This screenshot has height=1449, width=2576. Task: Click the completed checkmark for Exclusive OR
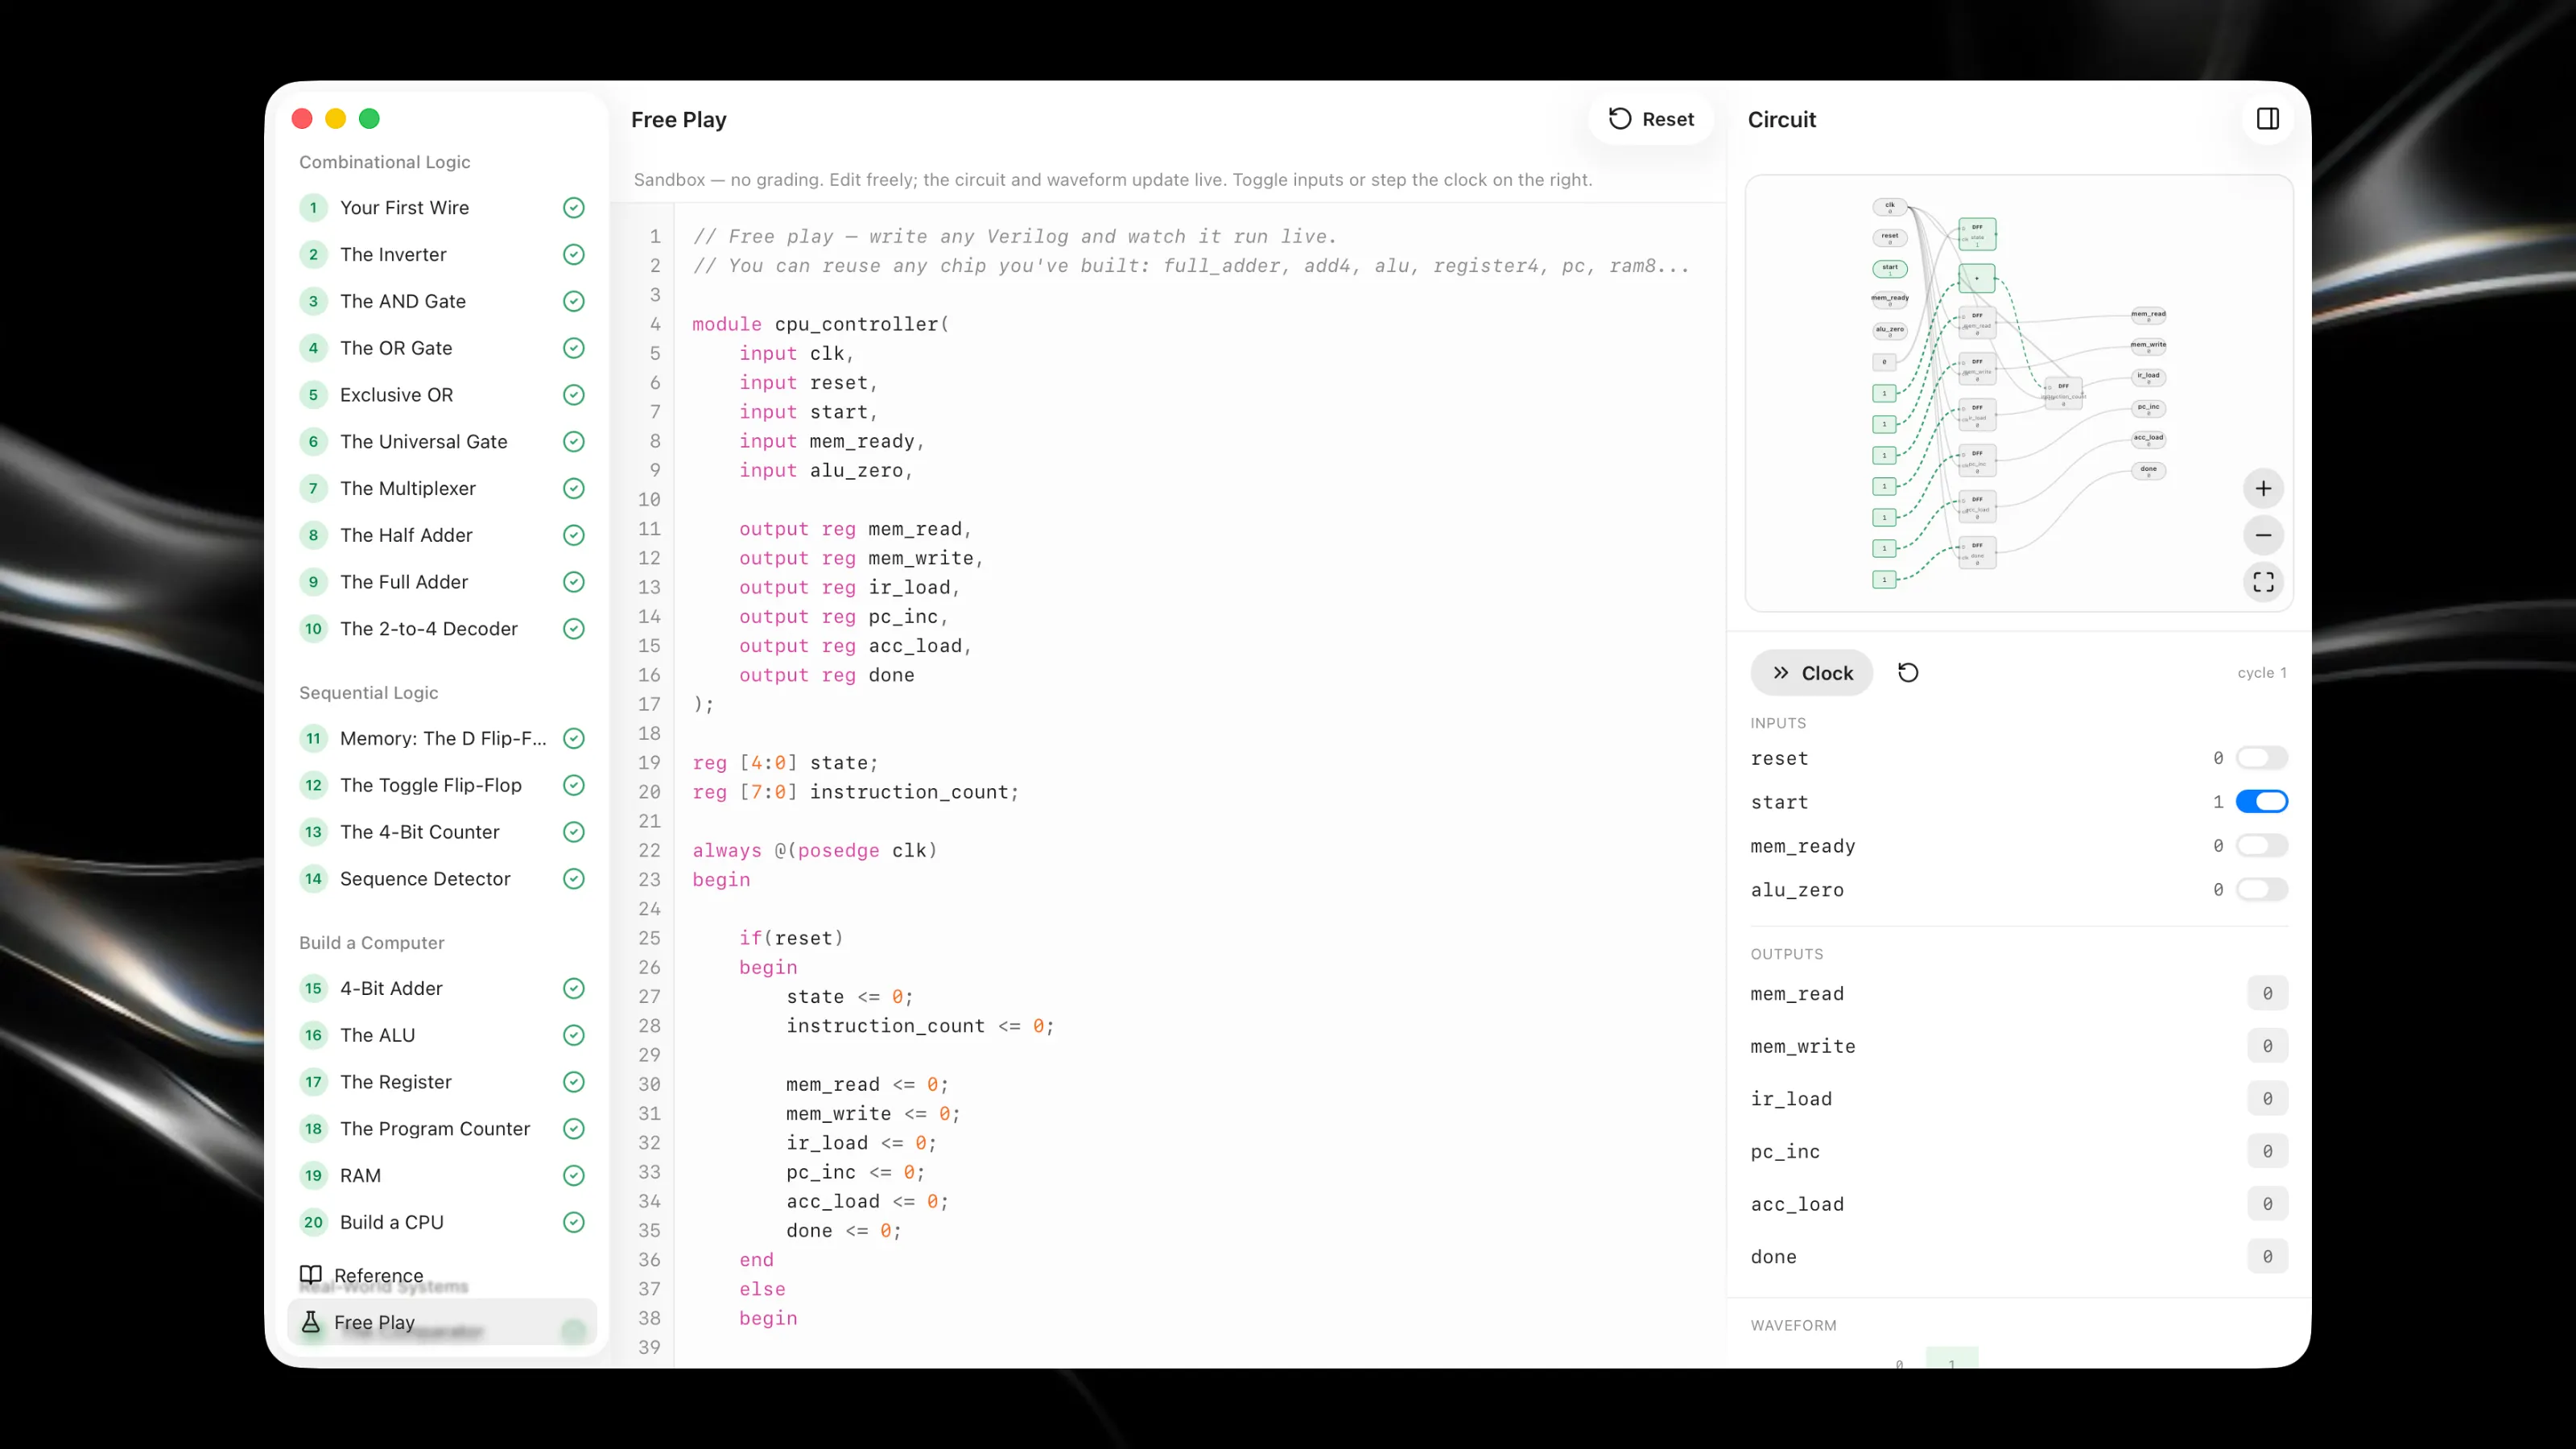574,395
